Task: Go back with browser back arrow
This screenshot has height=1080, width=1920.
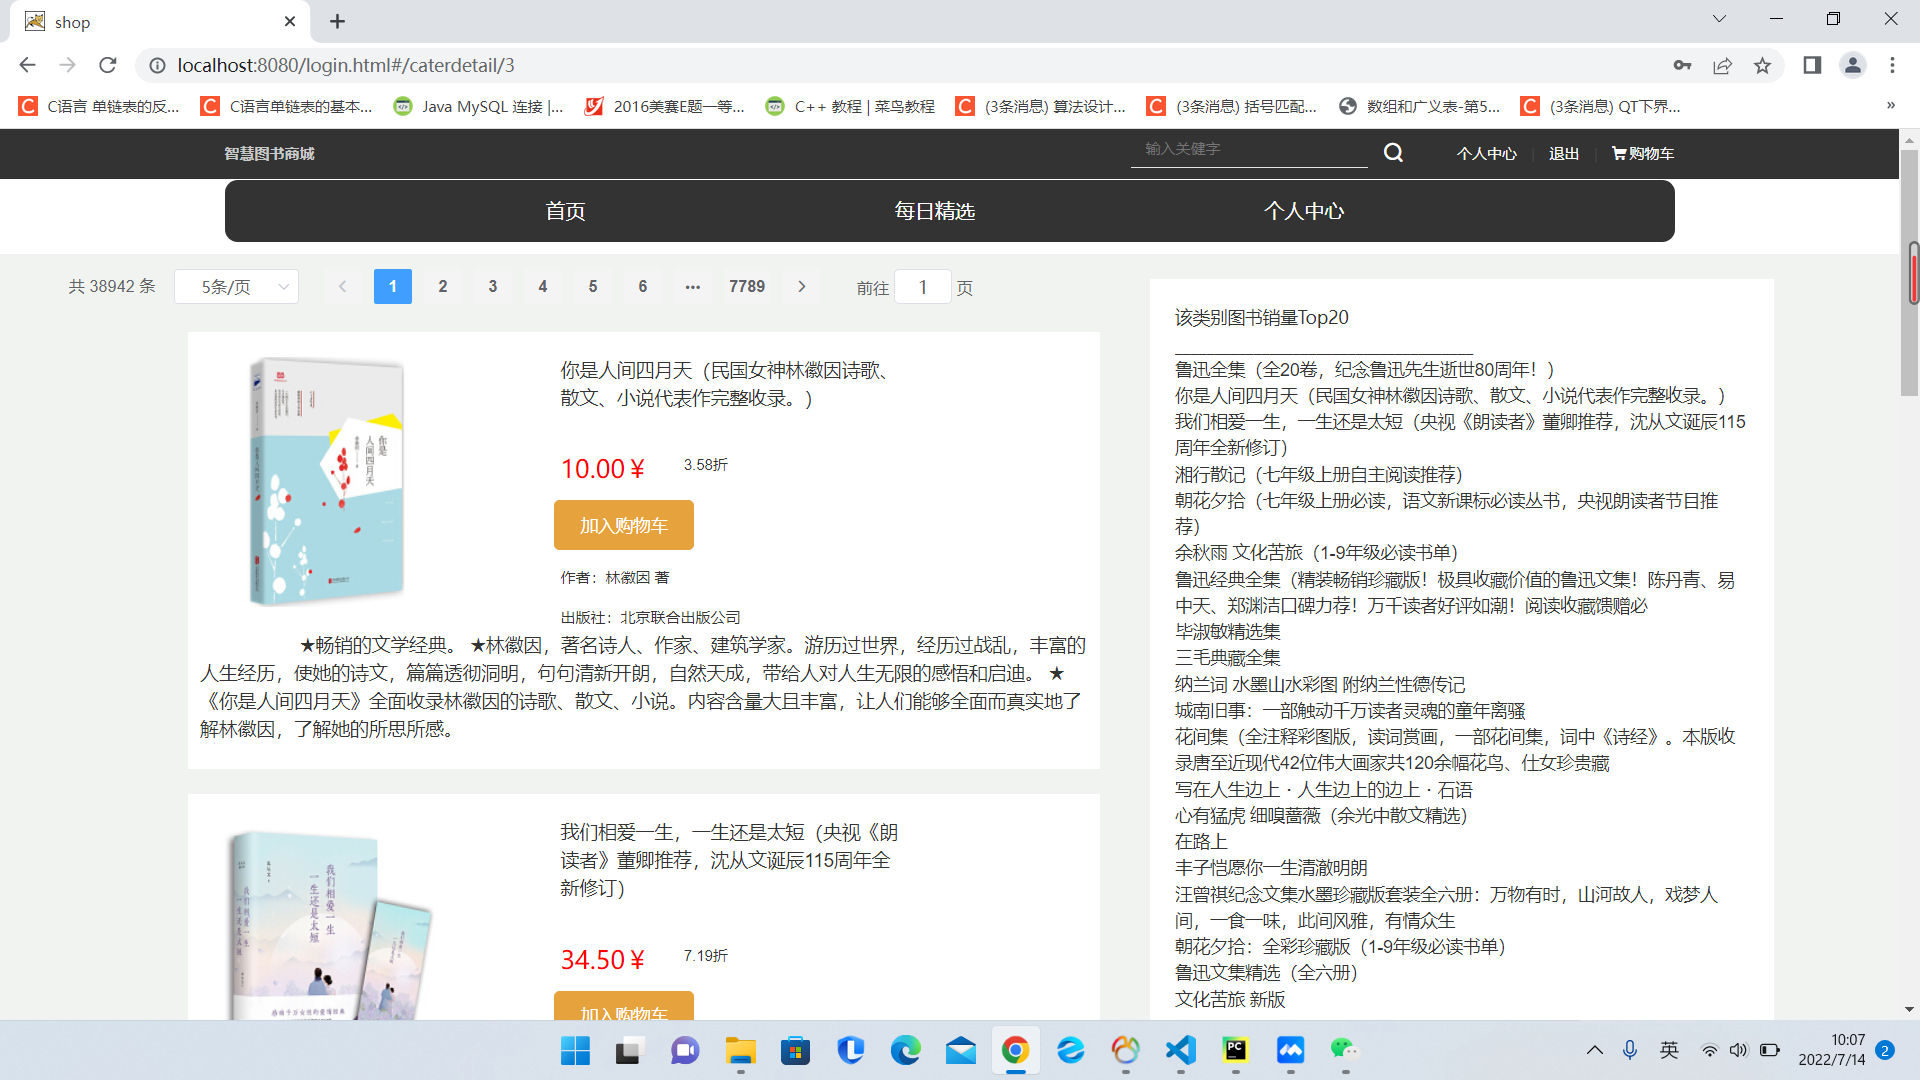Action: (27, 65)
